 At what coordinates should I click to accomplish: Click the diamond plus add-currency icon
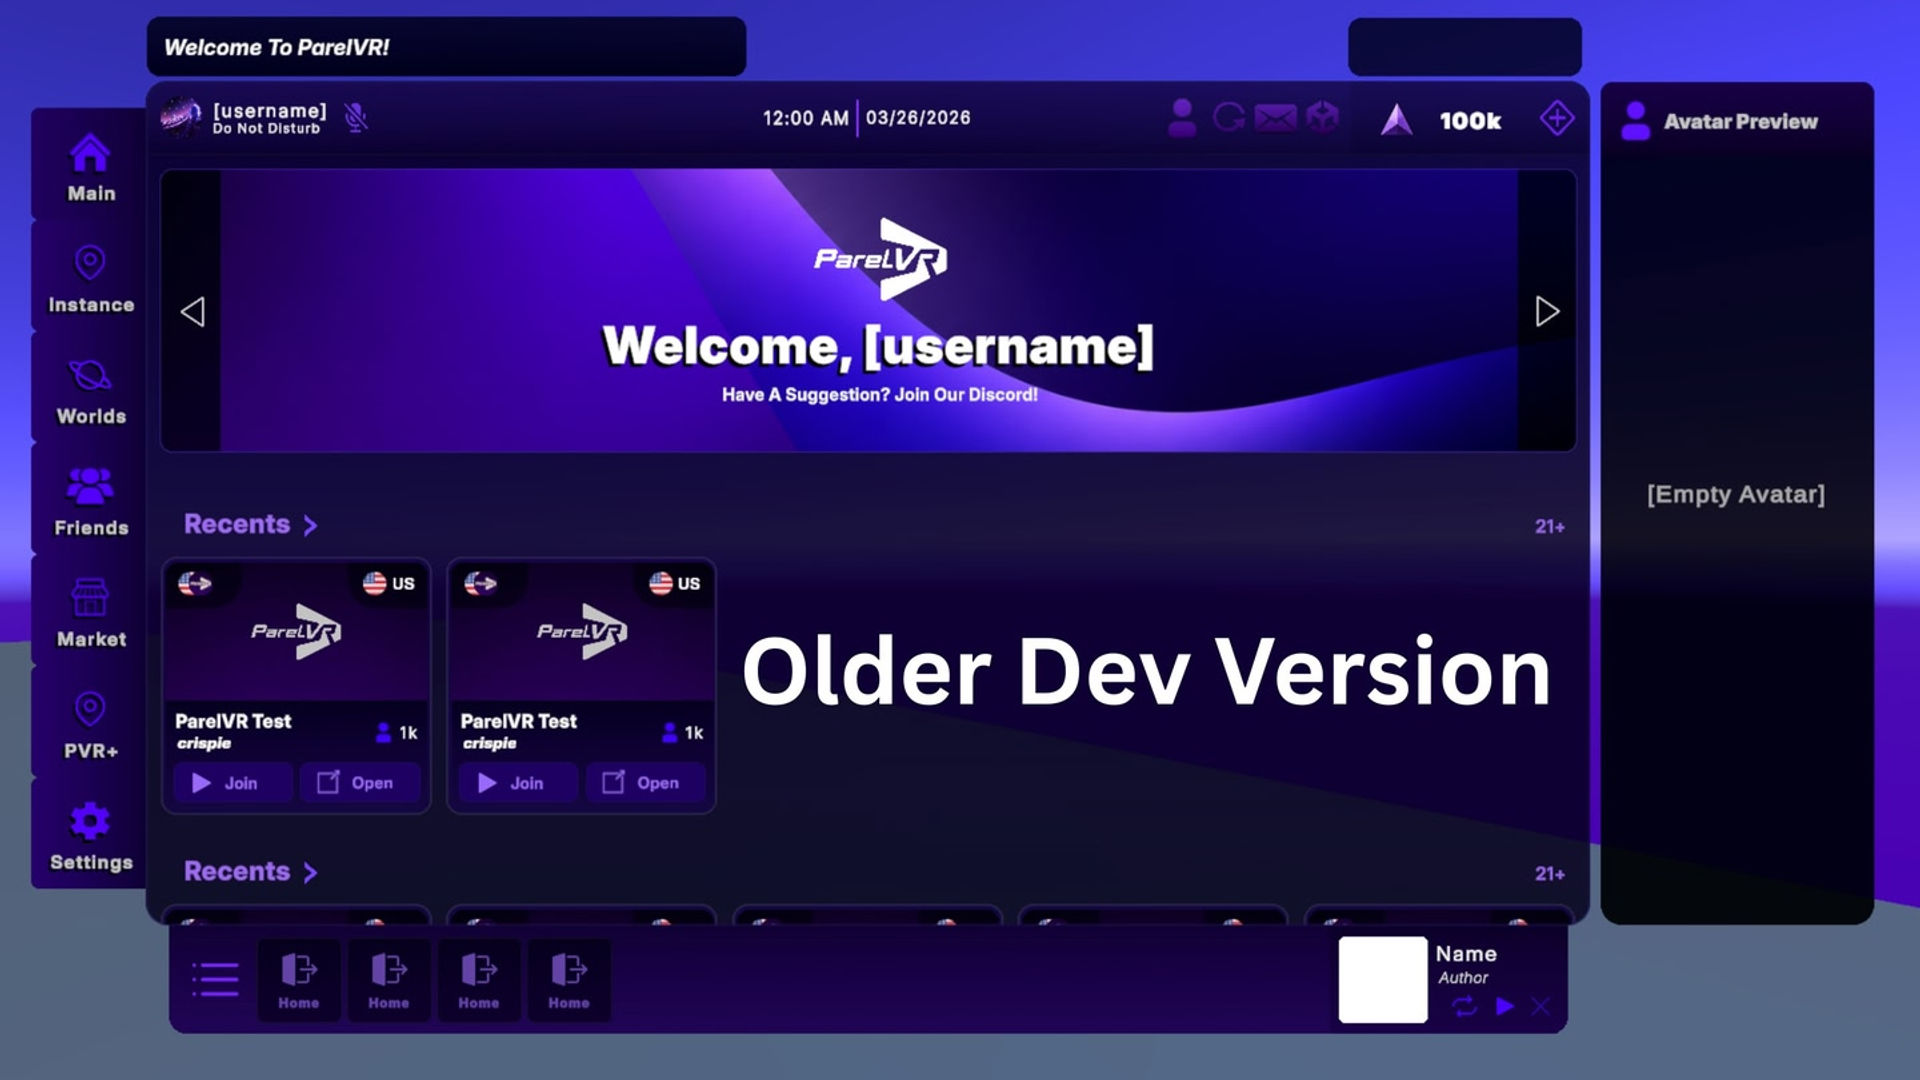click(1557, 118)
